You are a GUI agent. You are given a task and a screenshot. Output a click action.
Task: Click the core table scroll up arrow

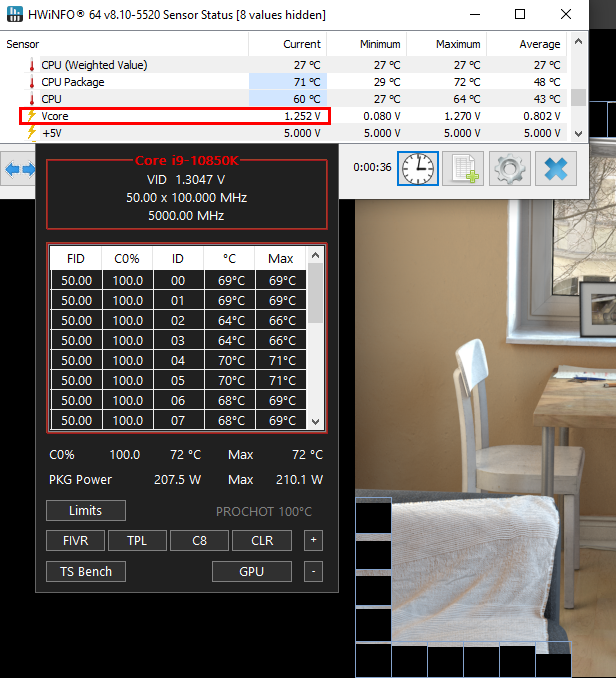point(316,256)
